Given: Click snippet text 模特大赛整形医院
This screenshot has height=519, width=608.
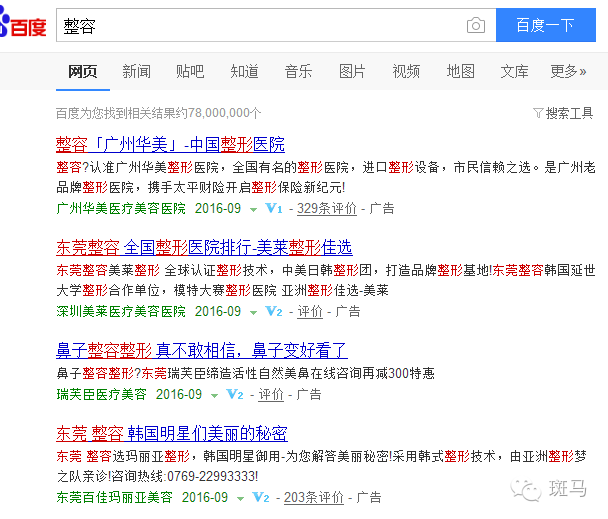Looking at the screenshot, I should pyautogui.click(x=225, y=291).
